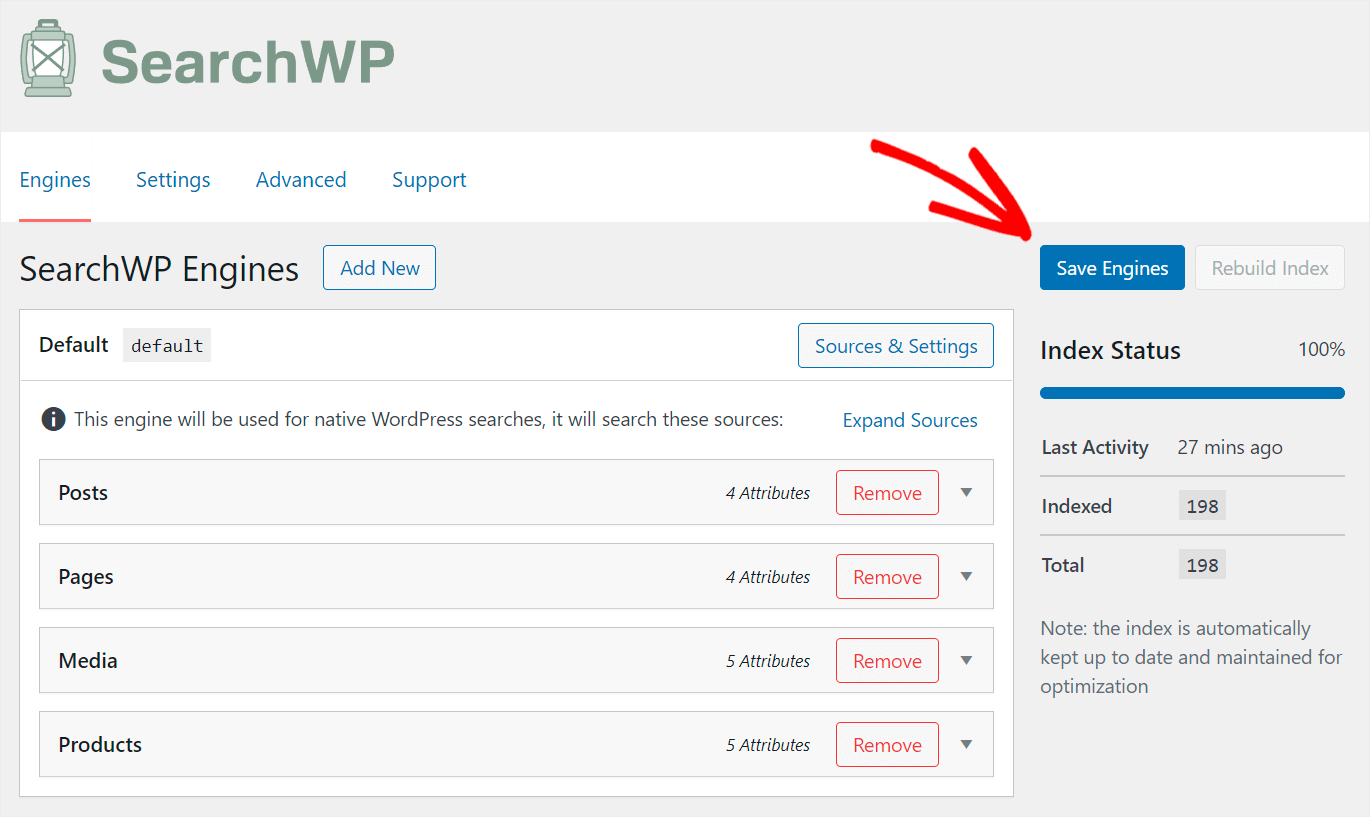Click the Add New engine button

point(379,268)
